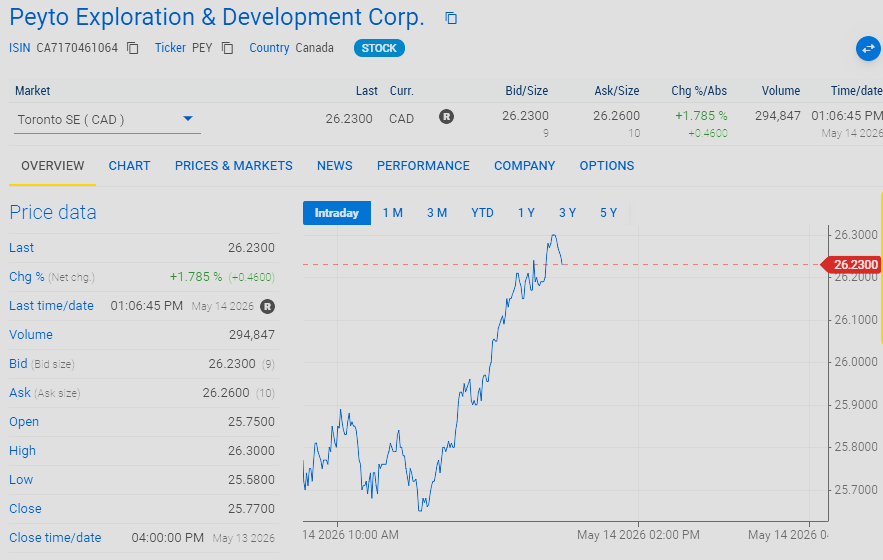Open the Toronto SE (CAD) market dropdown
This screenshot has height=560, width=883.
click(107, 119)
